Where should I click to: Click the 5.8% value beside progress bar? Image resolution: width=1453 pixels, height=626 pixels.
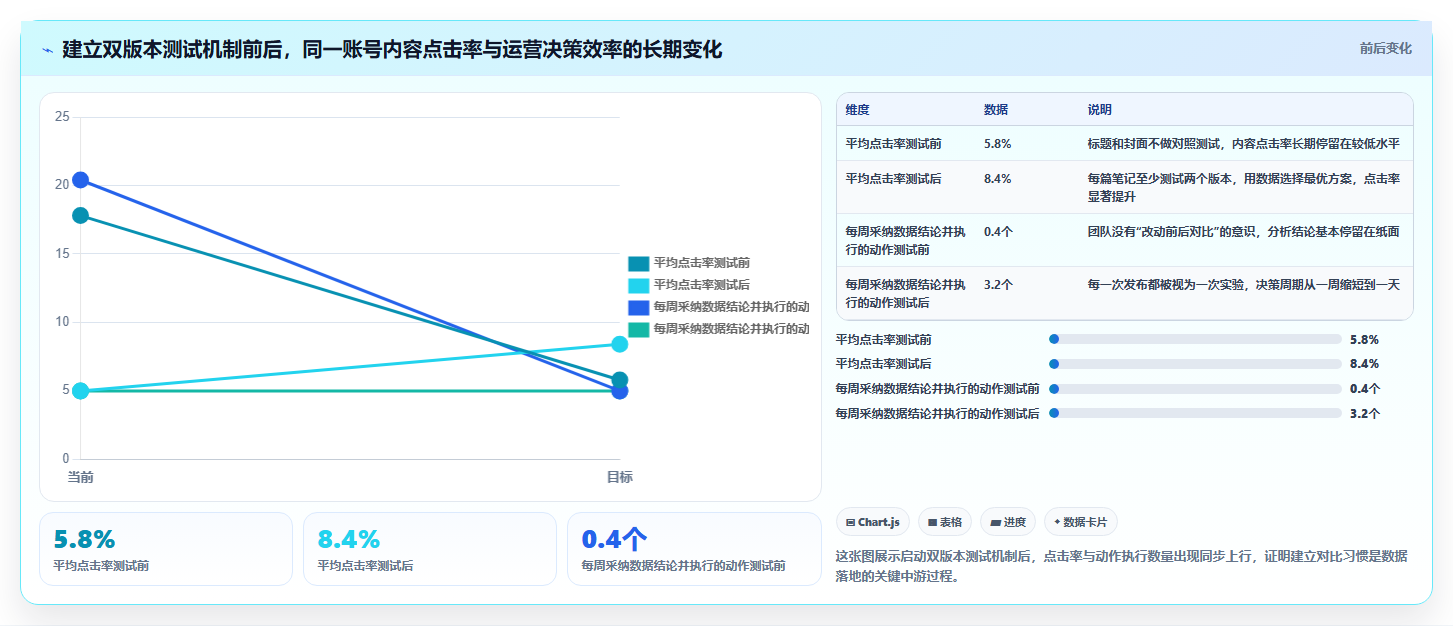click(x=1364, y=340)
